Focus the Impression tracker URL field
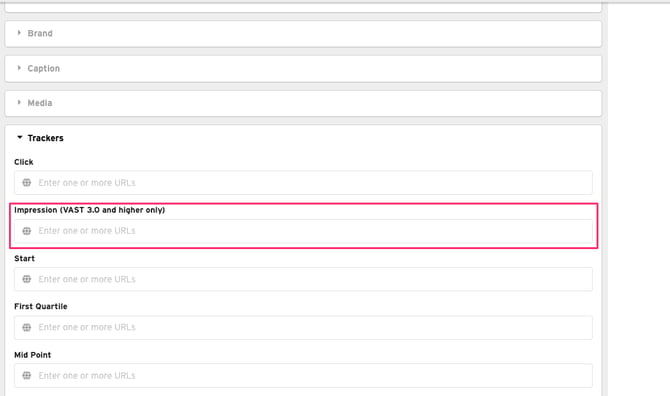Viewport: 670px width, 396px height. [x=303, y=231]
